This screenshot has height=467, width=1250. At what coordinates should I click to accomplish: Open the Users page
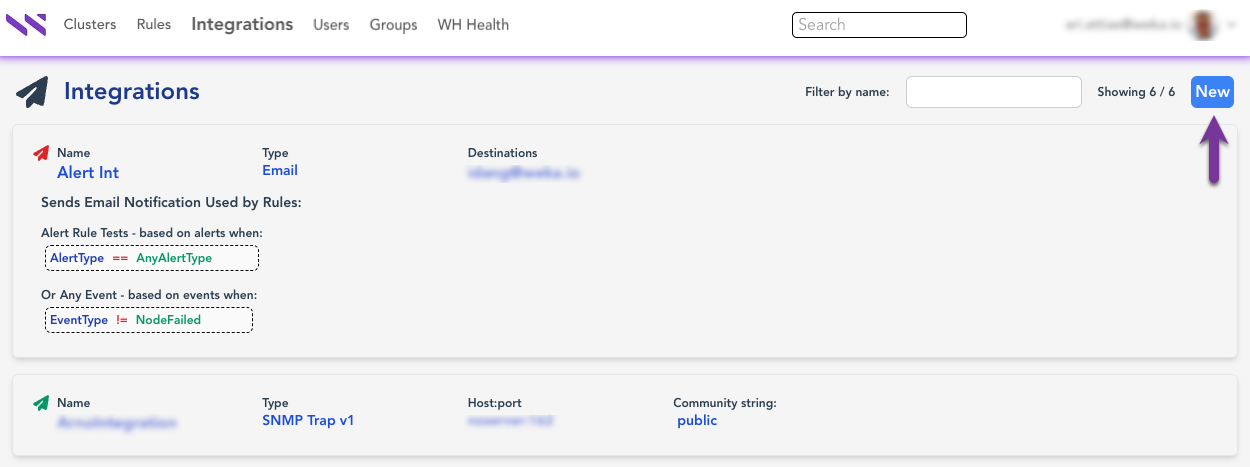point(331,25)
